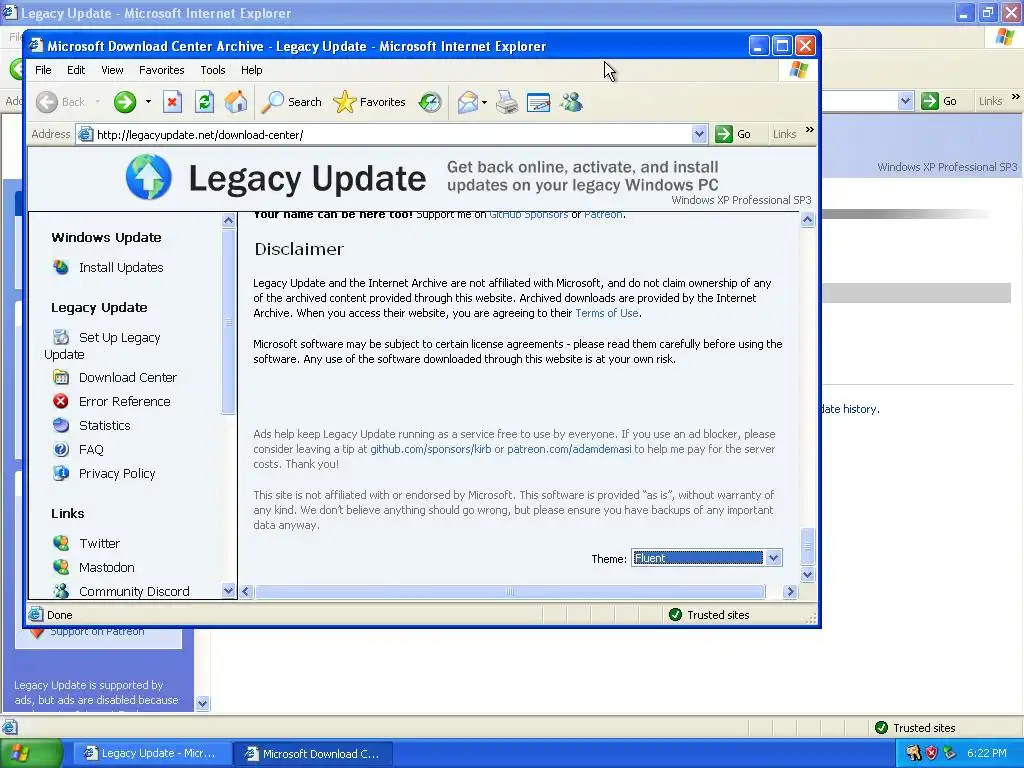Open the Theme dropdown showing Fluent
1024x768 pixels.
pos(707,558)
